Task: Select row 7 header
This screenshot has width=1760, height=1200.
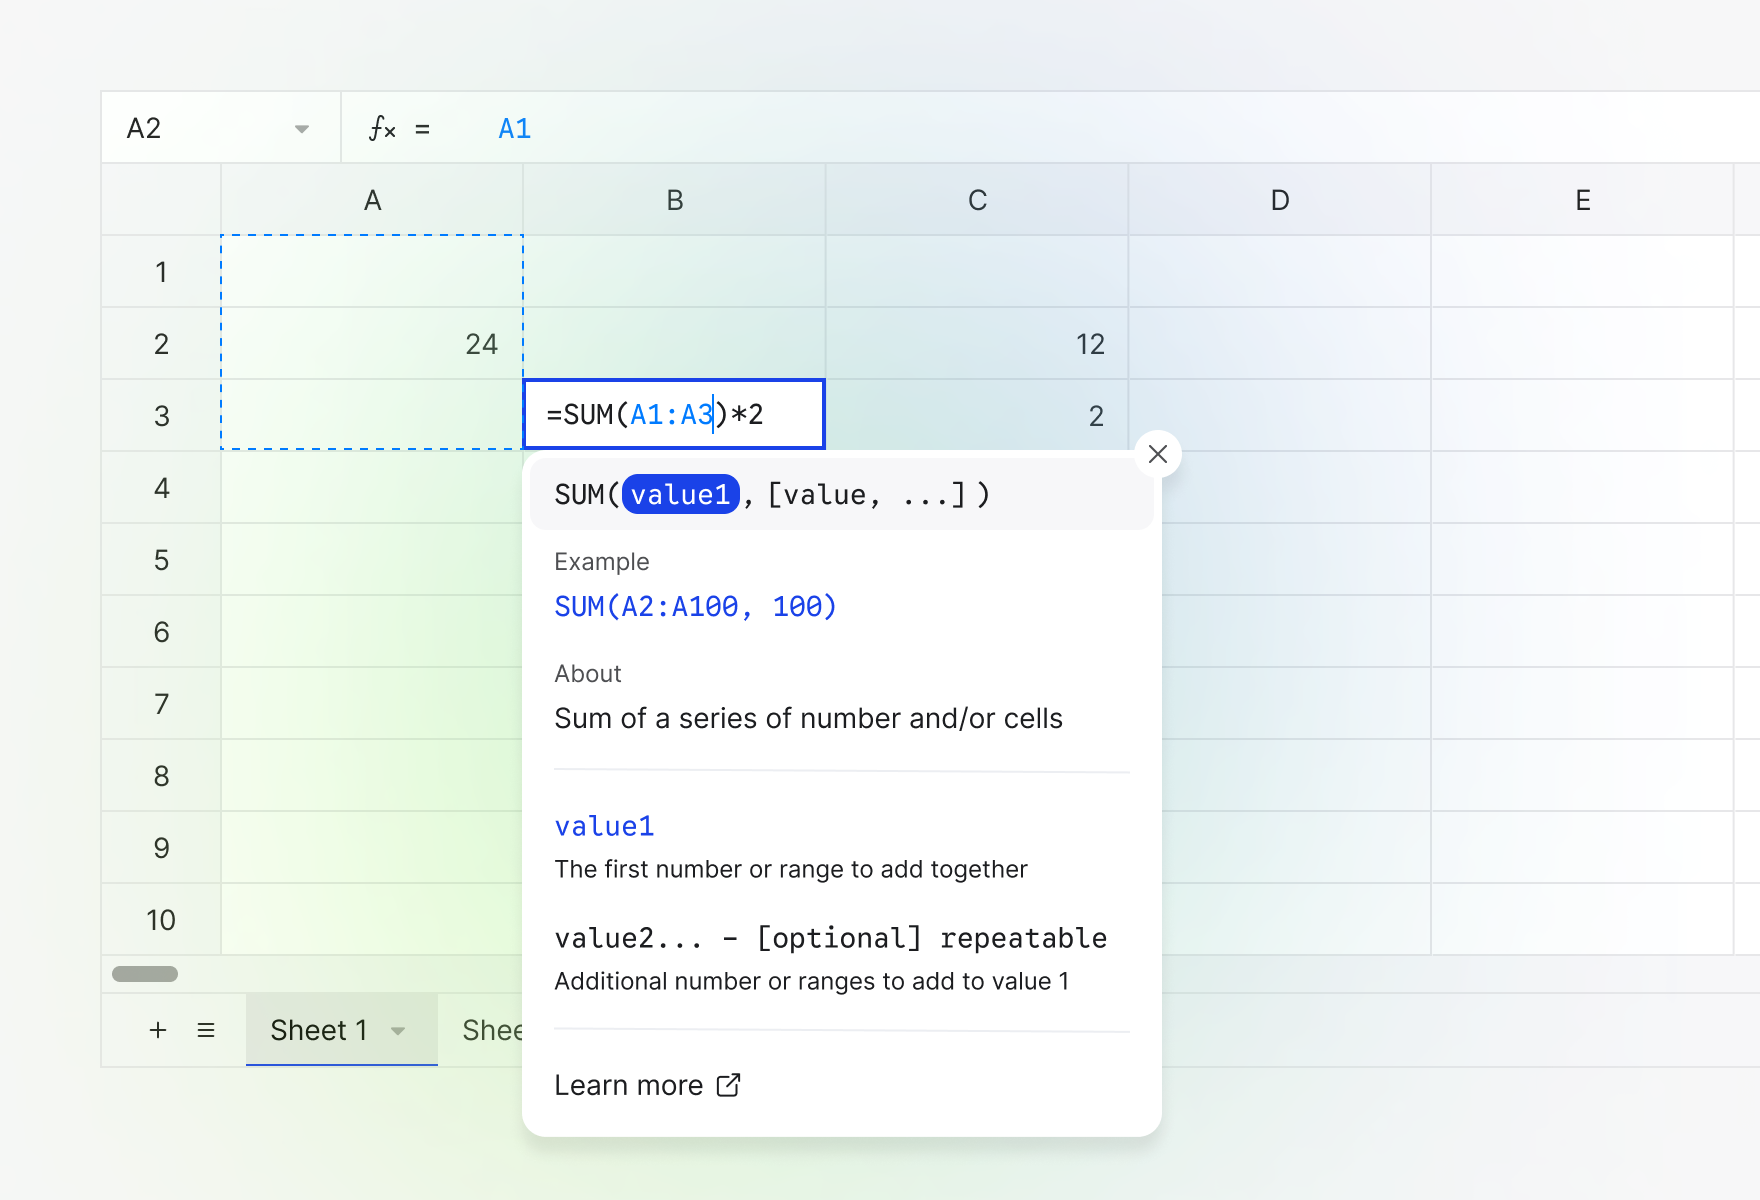Action: click(161, 704)
